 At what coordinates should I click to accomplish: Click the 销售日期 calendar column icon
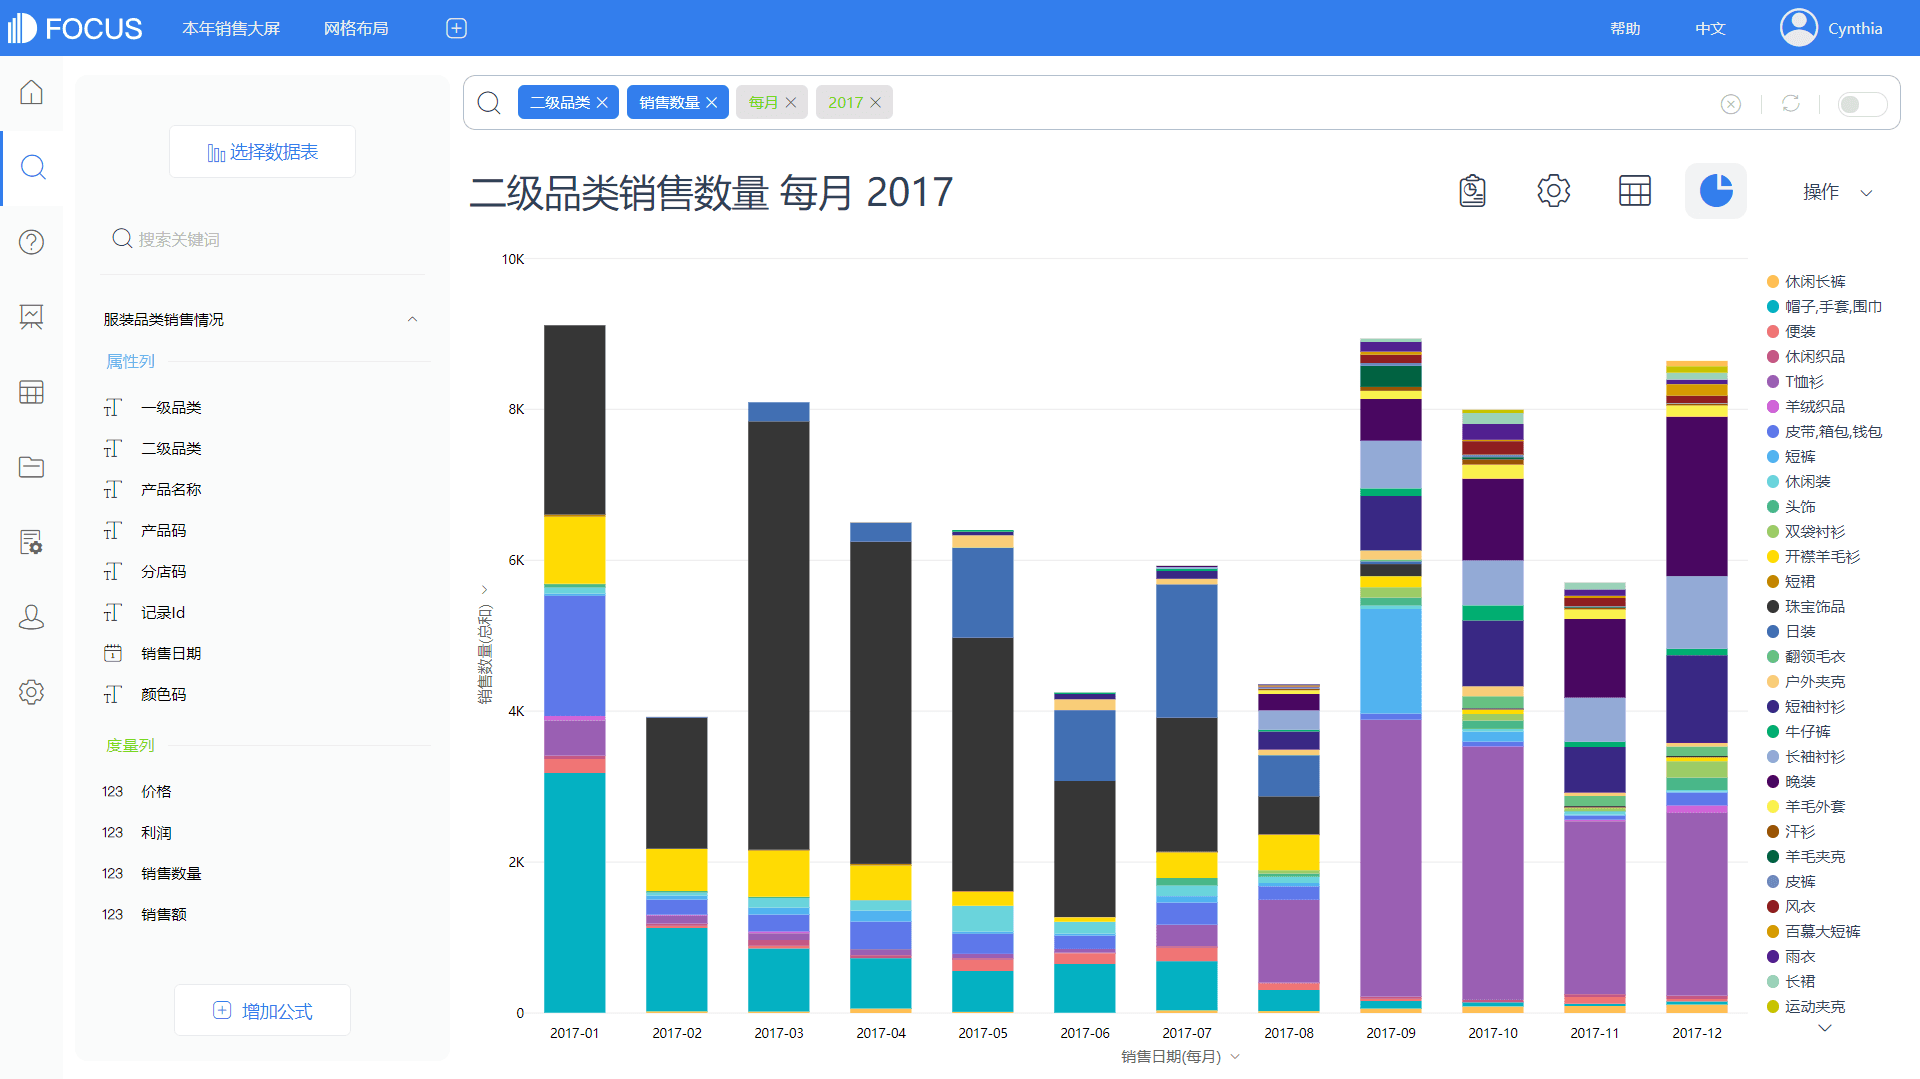(x=113, y=653)
